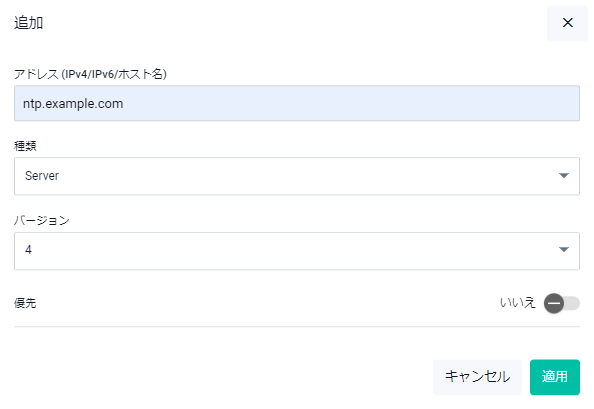Image resolution: width=594 pixels, height=409 pixels.
Task: Expand the 種類 dropdown arrow
Action: click(564, 175)
